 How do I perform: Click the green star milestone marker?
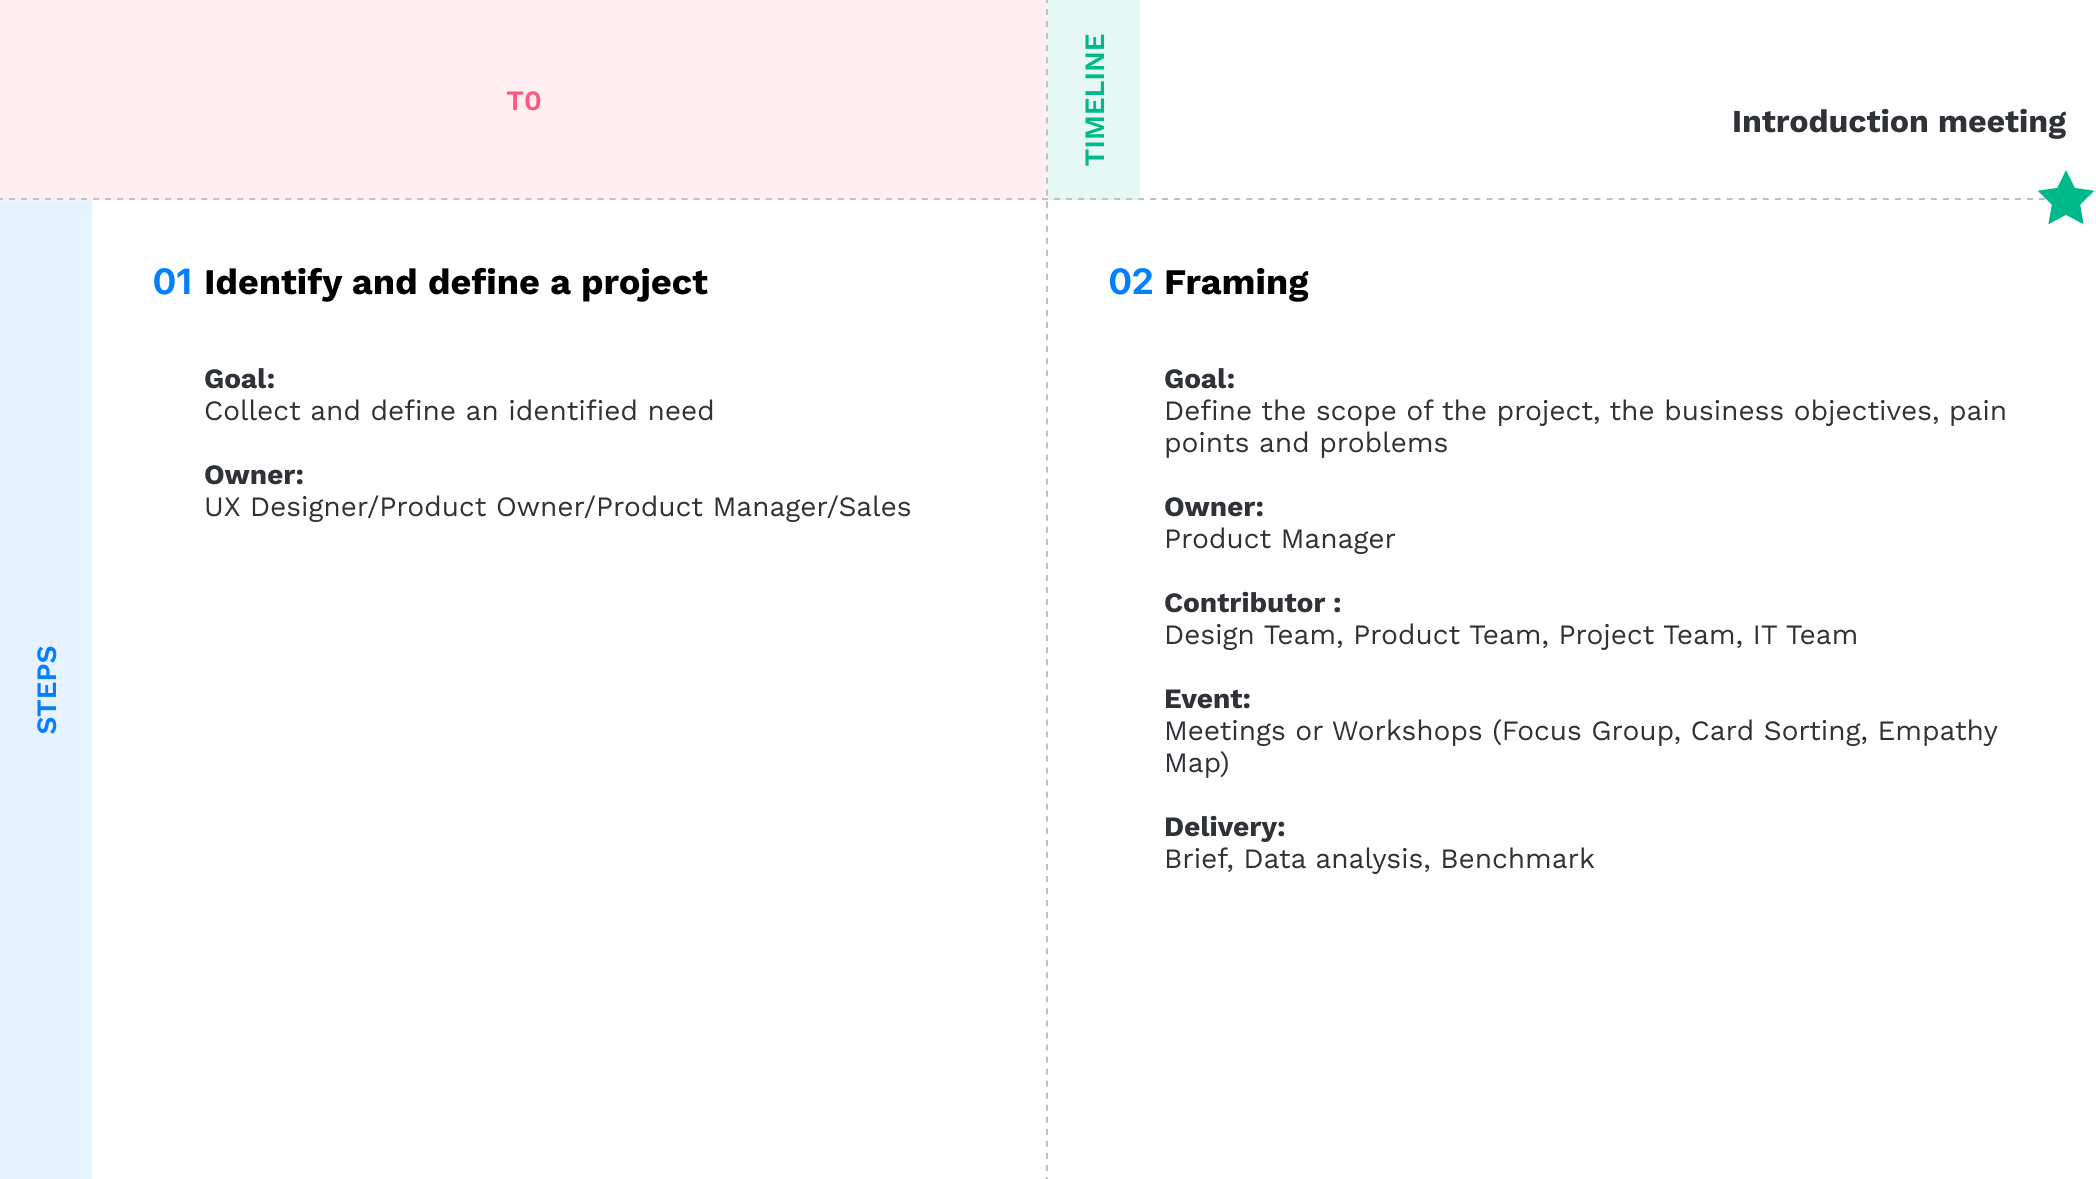pyautogui.click(x=2065, y=199)
